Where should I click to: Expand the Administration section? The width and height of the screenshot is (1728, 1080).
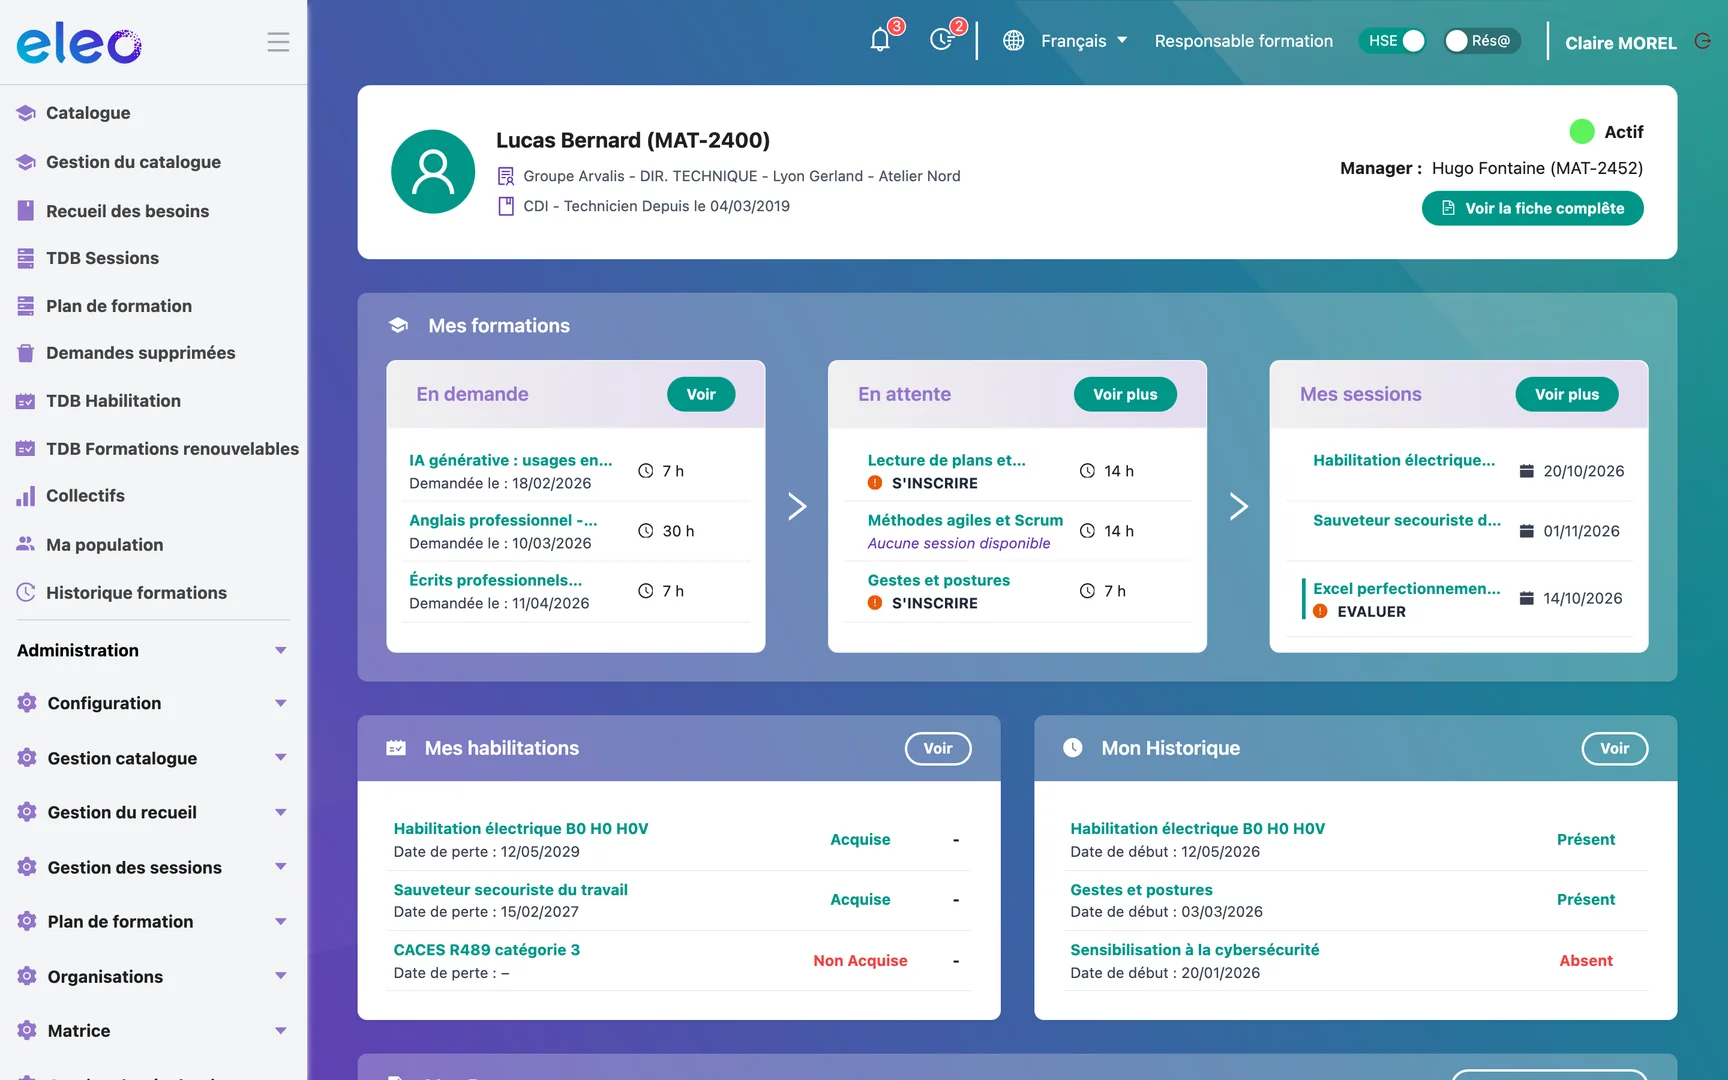[153, 650]
